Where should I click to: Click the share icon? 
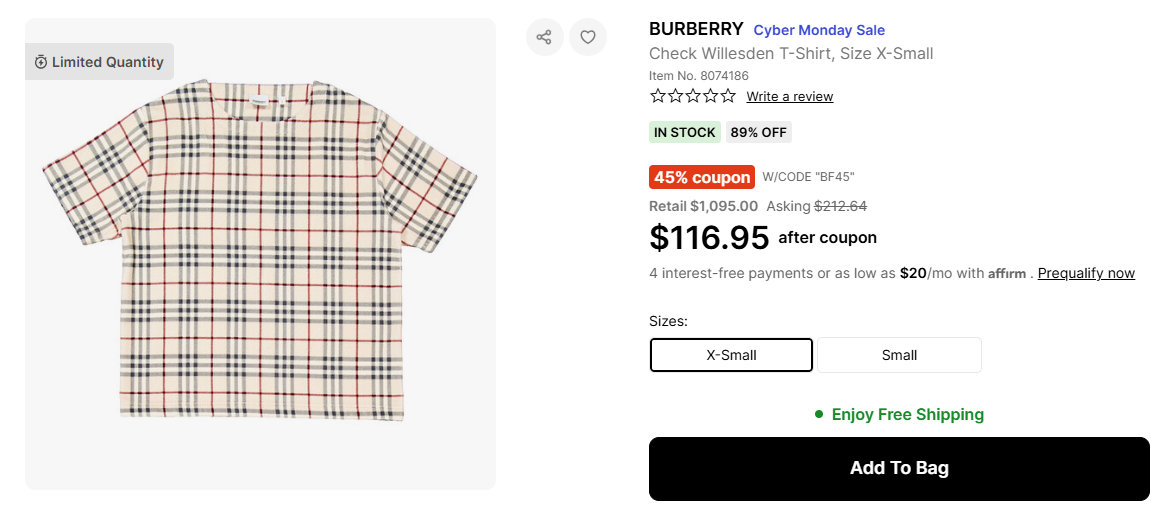click(x=544, y=37)
